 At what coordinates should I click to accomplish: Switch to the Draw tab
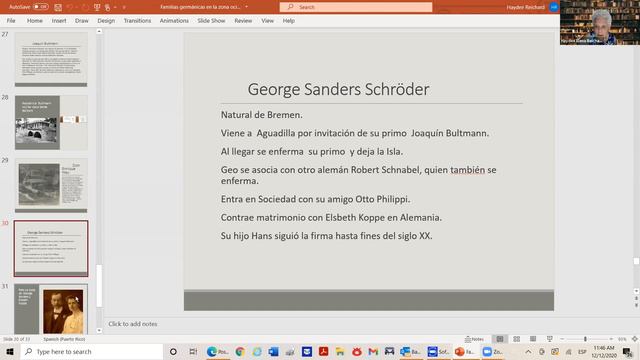(x=82, y=20)
